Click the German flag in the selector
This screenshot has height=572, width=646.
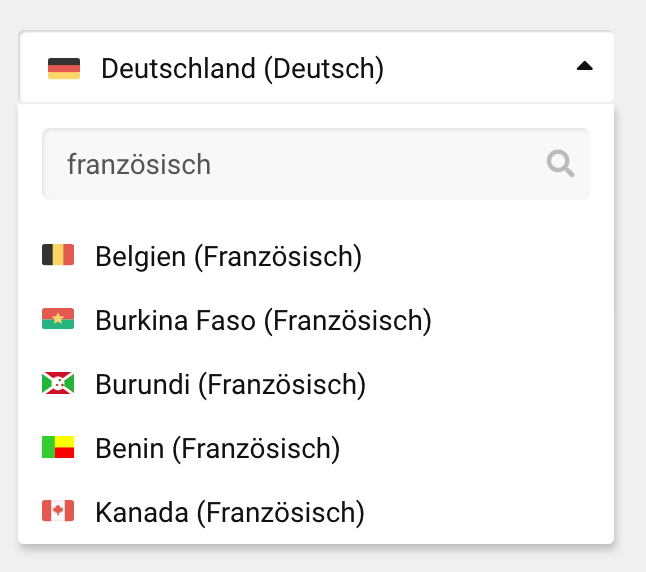click(x=64, y=69)
